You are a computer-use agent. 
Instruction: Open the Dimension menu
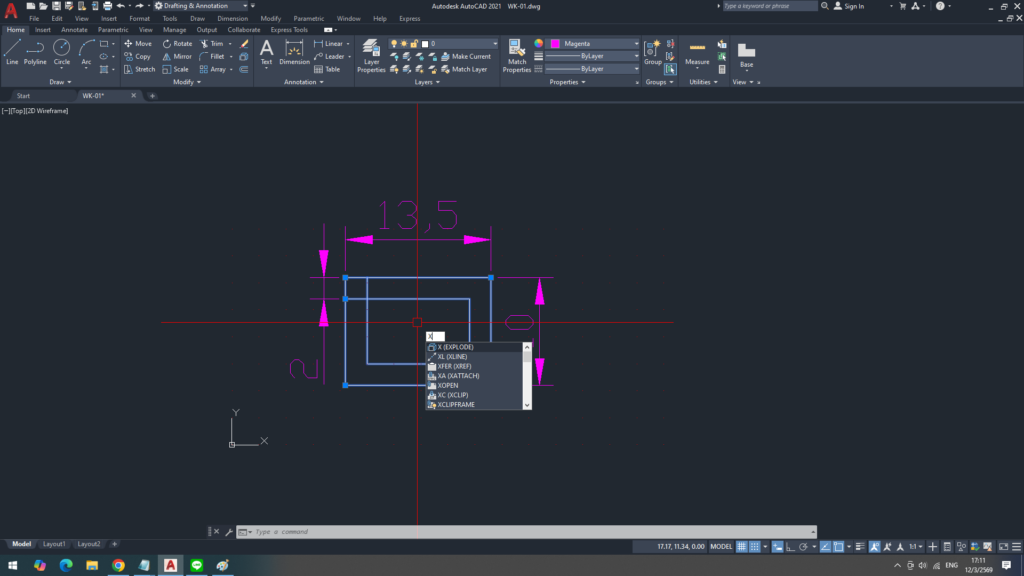pos(233,18)
